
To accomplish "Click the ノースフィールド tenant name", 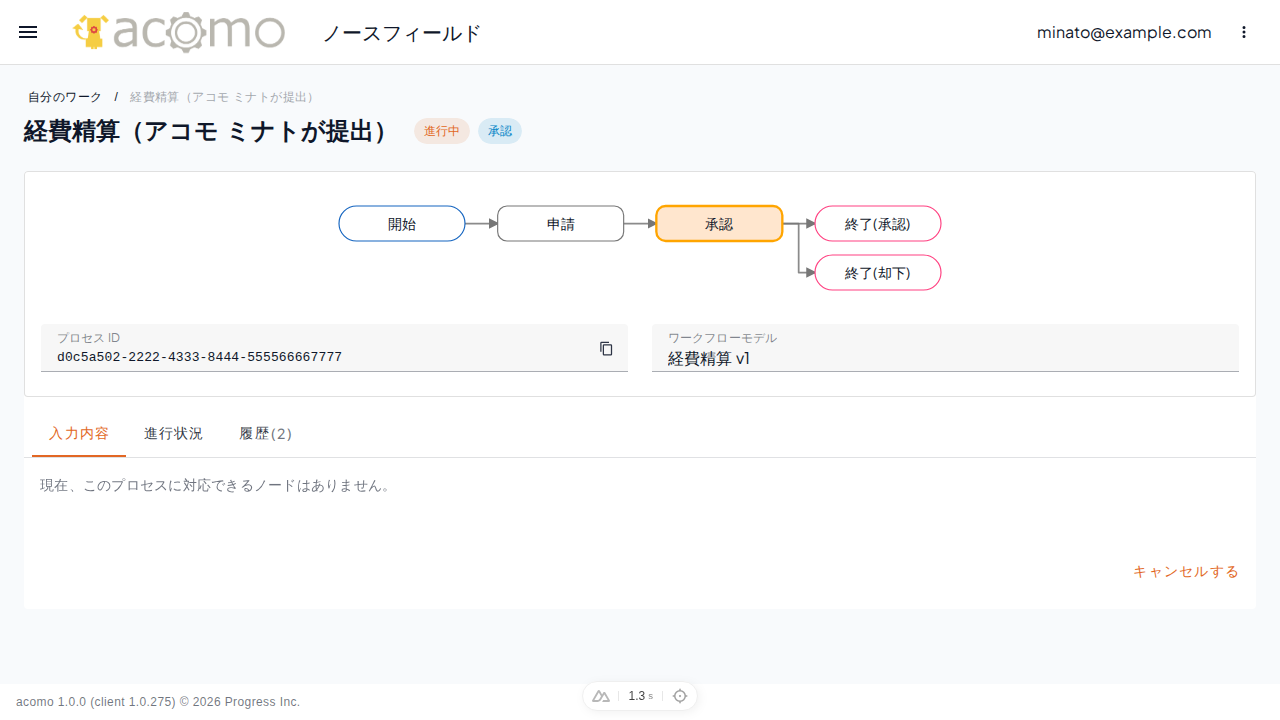I will (402, 33).
